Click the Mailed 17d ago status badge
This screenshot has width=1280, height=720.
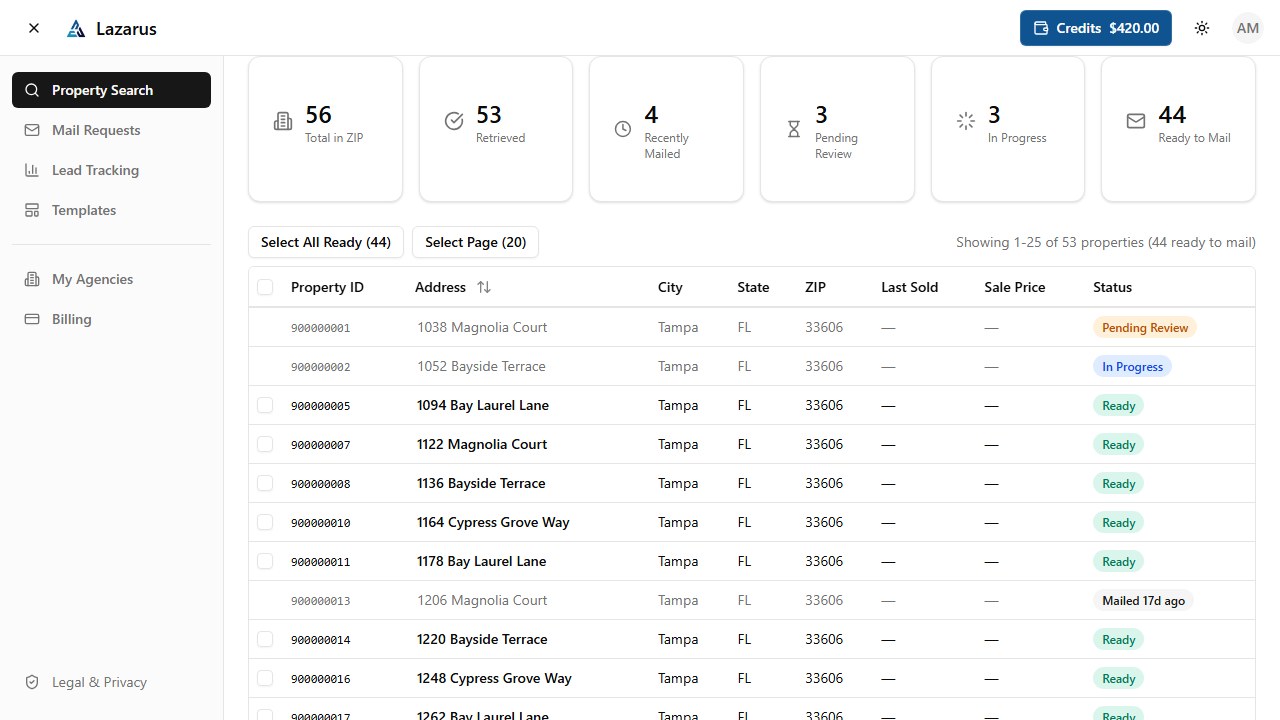[x=1143, y=600]
